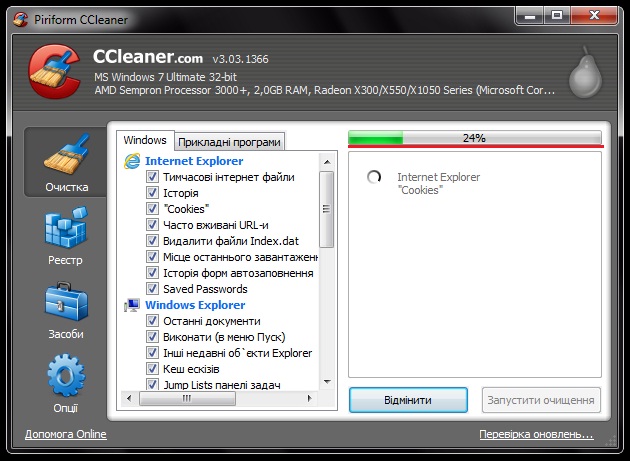This screenshot has height=461, width=630.
Task: Click the 24% progress bar
Action: tap(475, 138)
